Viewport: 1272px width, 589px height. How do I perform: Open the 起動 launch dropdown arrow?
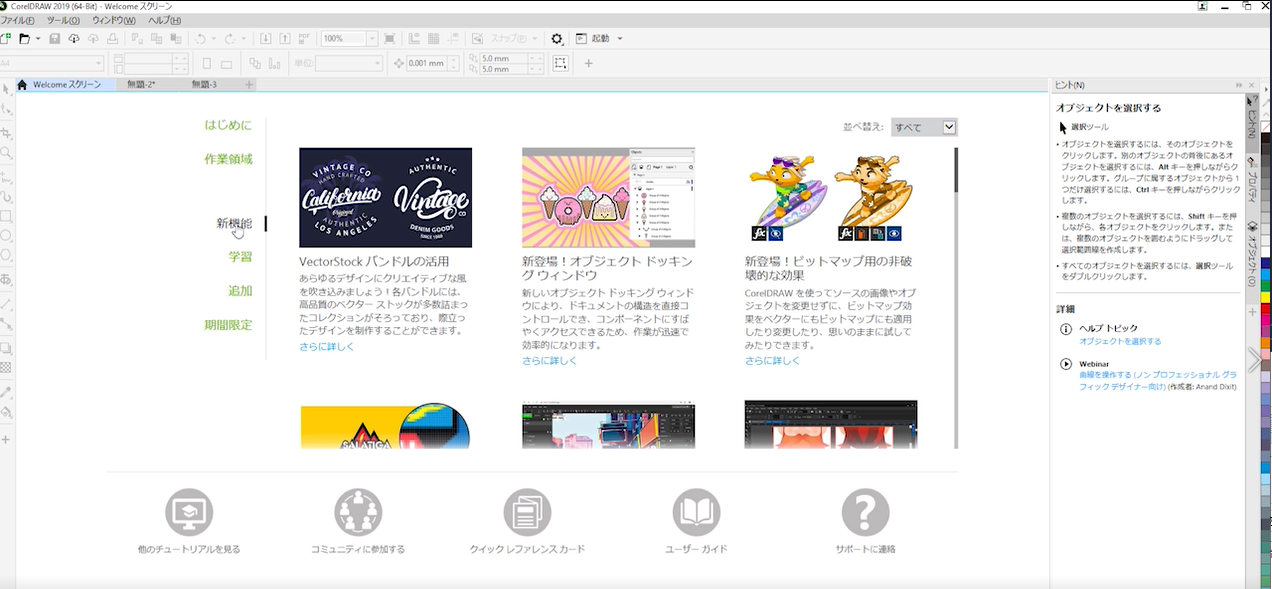coord(620,39)
